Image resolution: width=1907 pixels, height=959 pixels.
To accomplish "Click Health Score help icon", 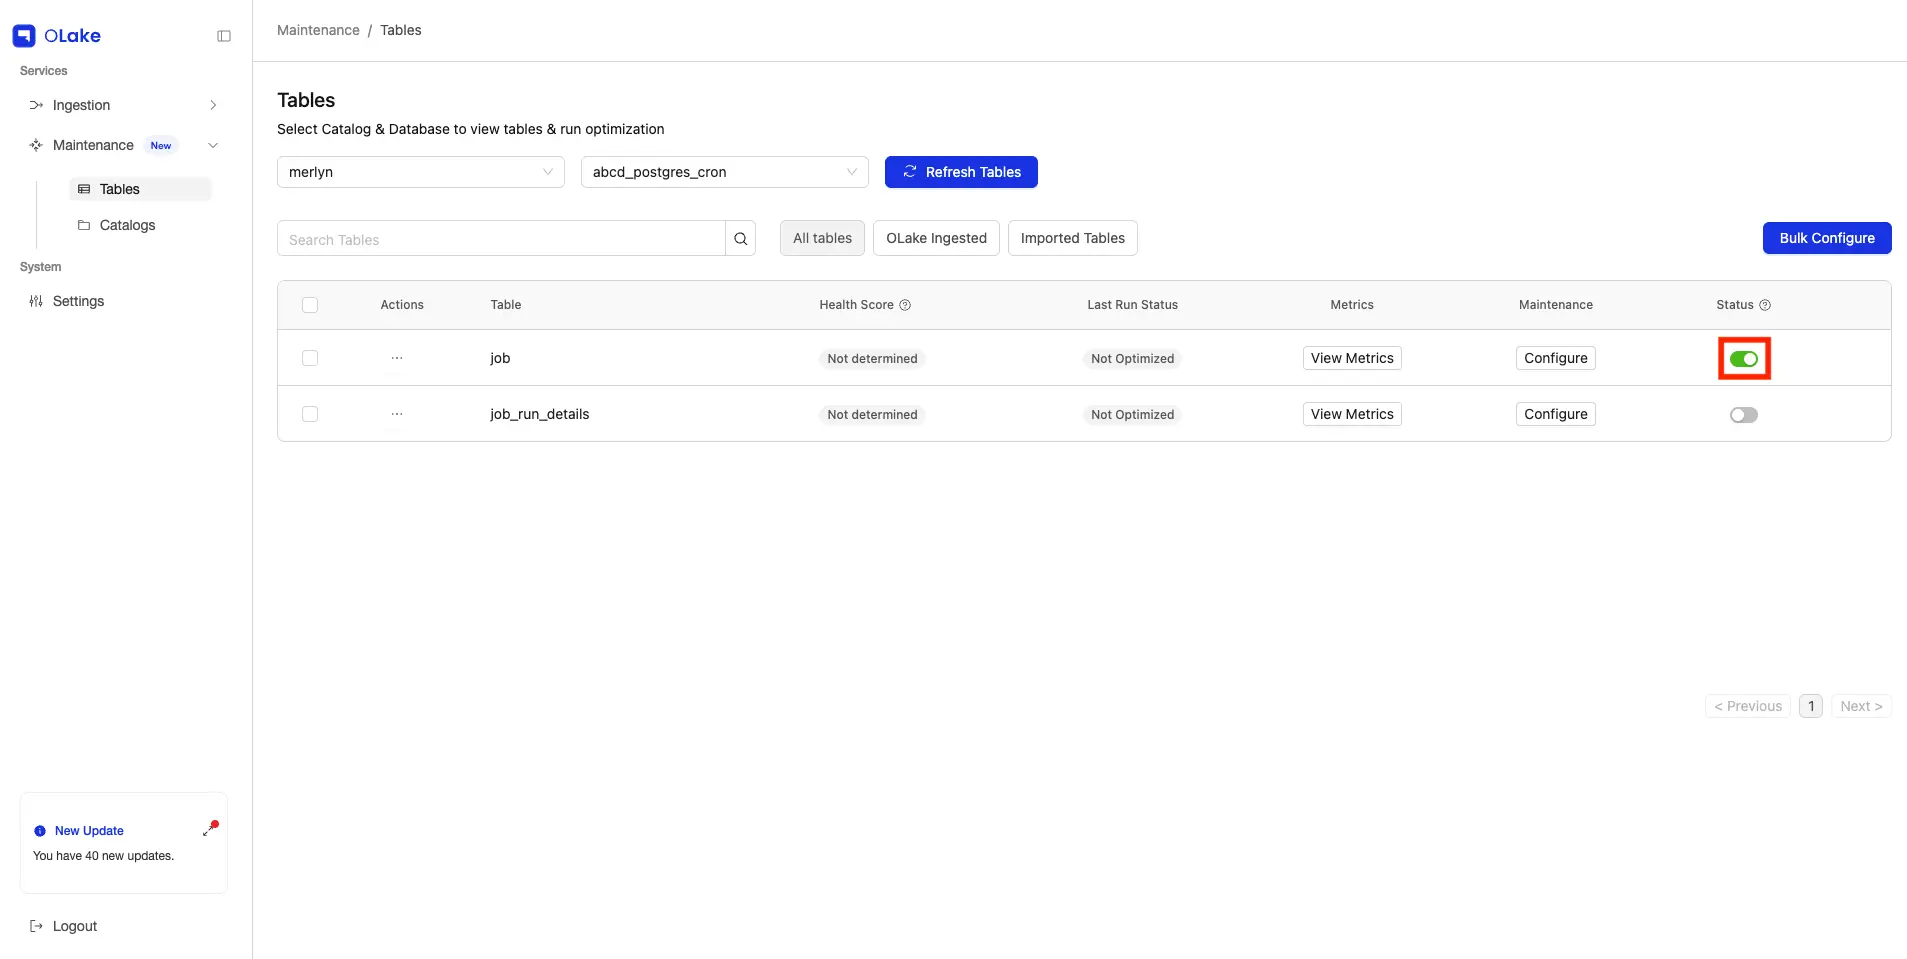I will click(905, 305).
